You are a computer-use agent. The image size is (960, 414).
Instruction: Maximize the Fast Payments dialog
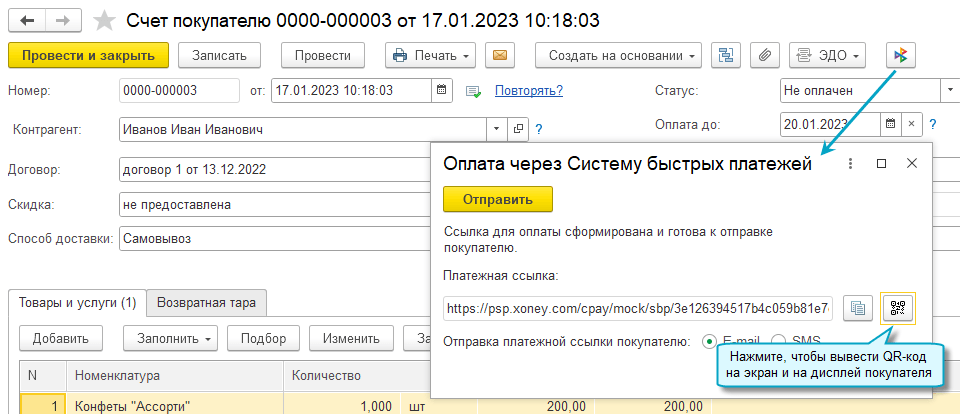pos(881,164)
